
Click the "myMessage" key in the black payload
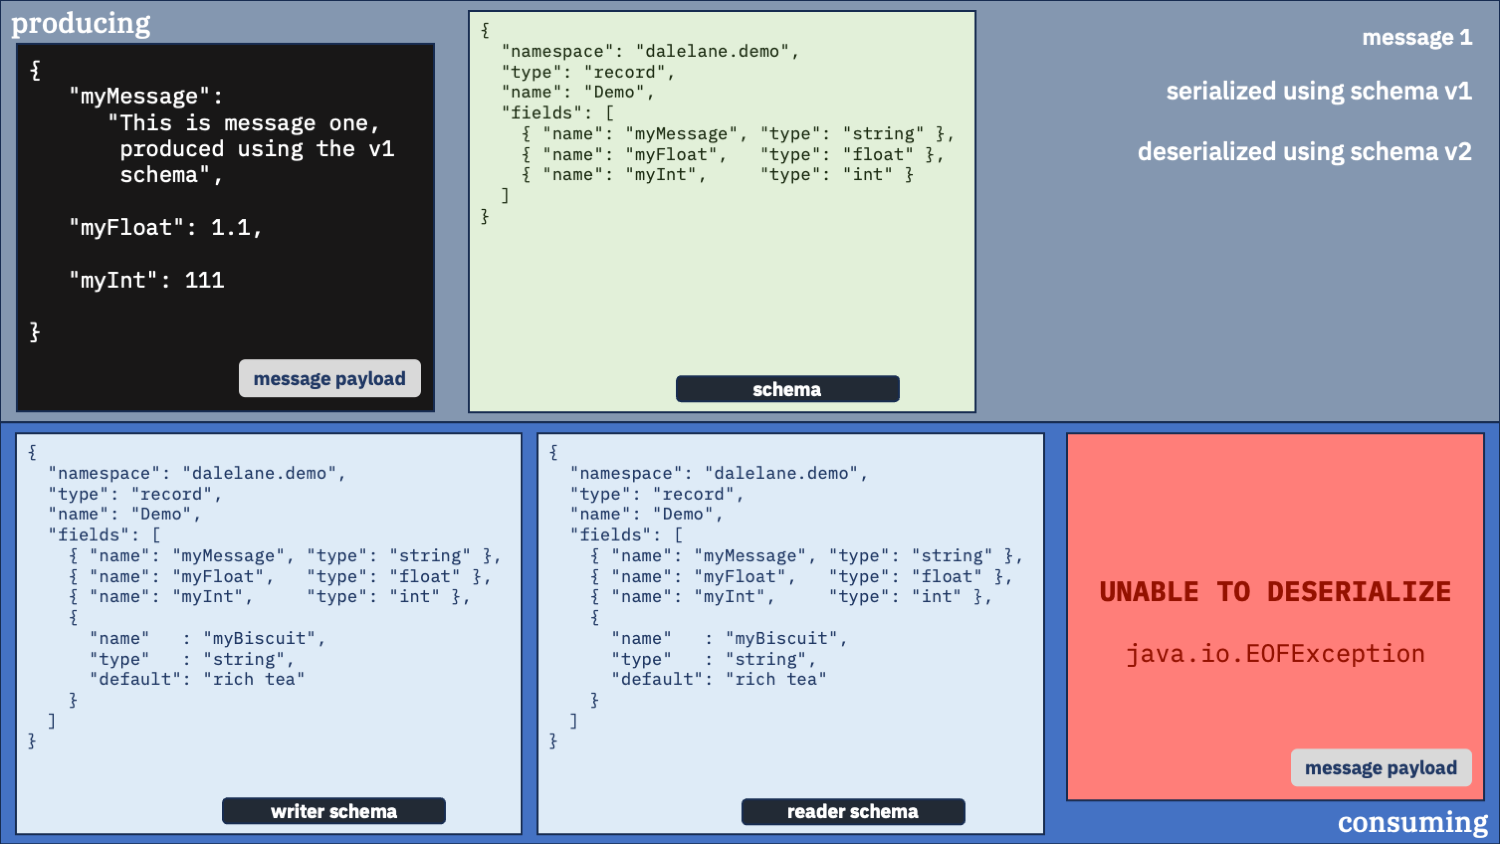140,97
